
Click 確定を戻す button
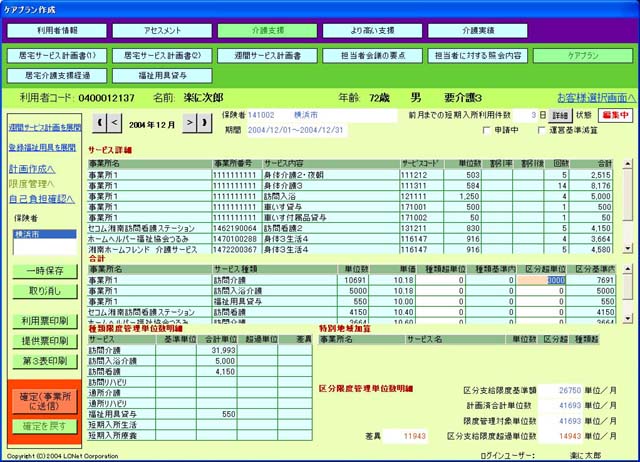[45, 426]
